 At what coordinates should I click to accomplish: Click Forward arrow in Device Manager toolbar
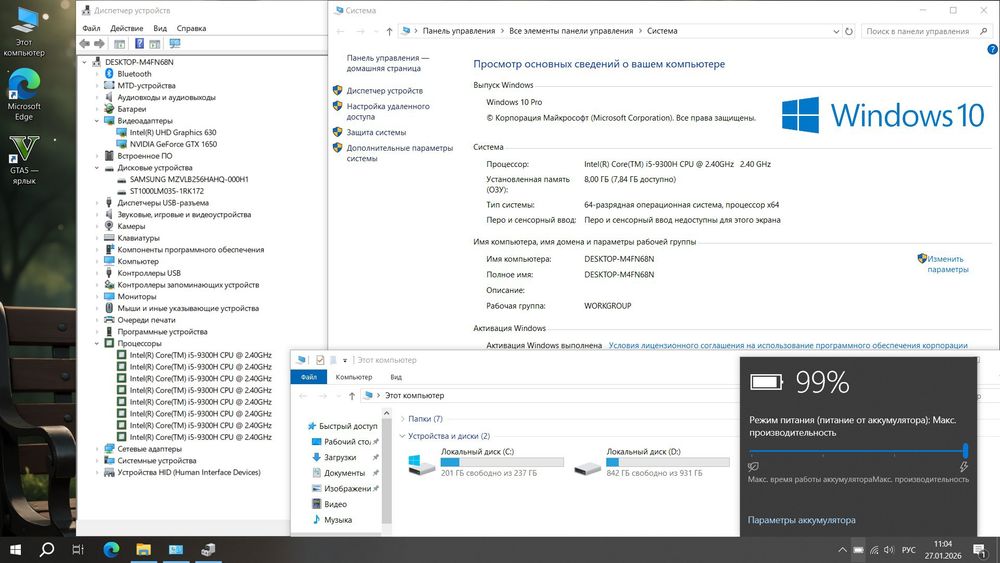pyautogui.click(x=99, y=43)
